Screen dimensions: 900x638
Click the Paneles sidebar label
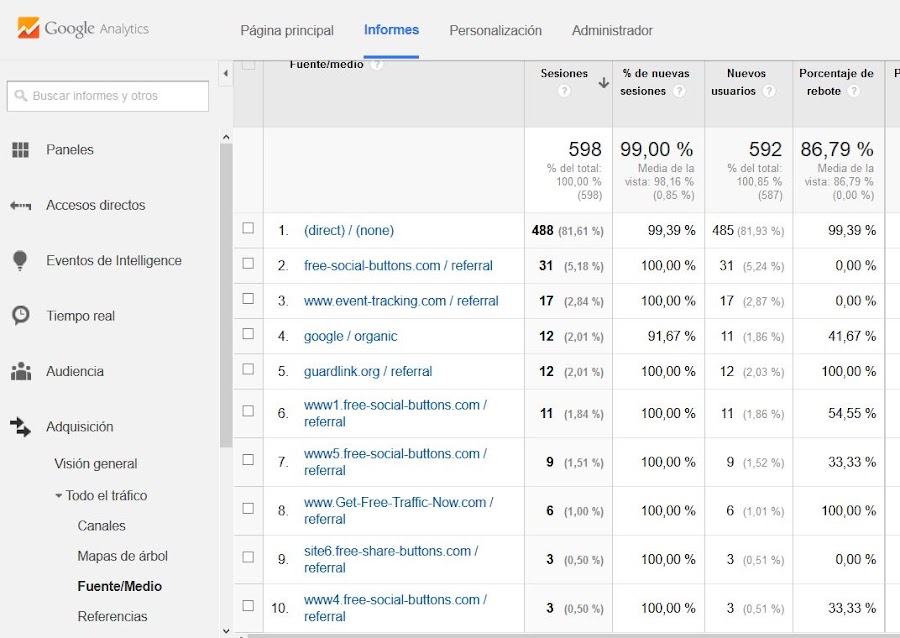(70, 150)
